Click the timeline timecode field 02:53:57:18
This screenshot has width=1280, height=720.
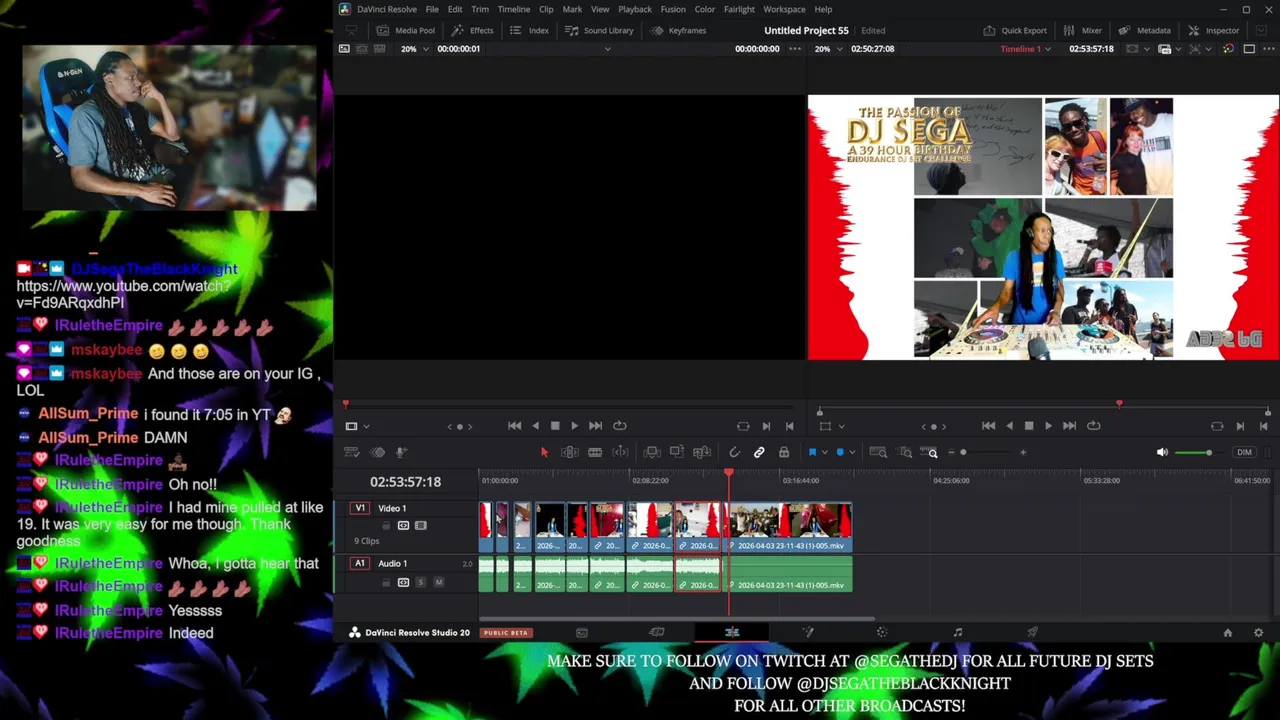405,482
